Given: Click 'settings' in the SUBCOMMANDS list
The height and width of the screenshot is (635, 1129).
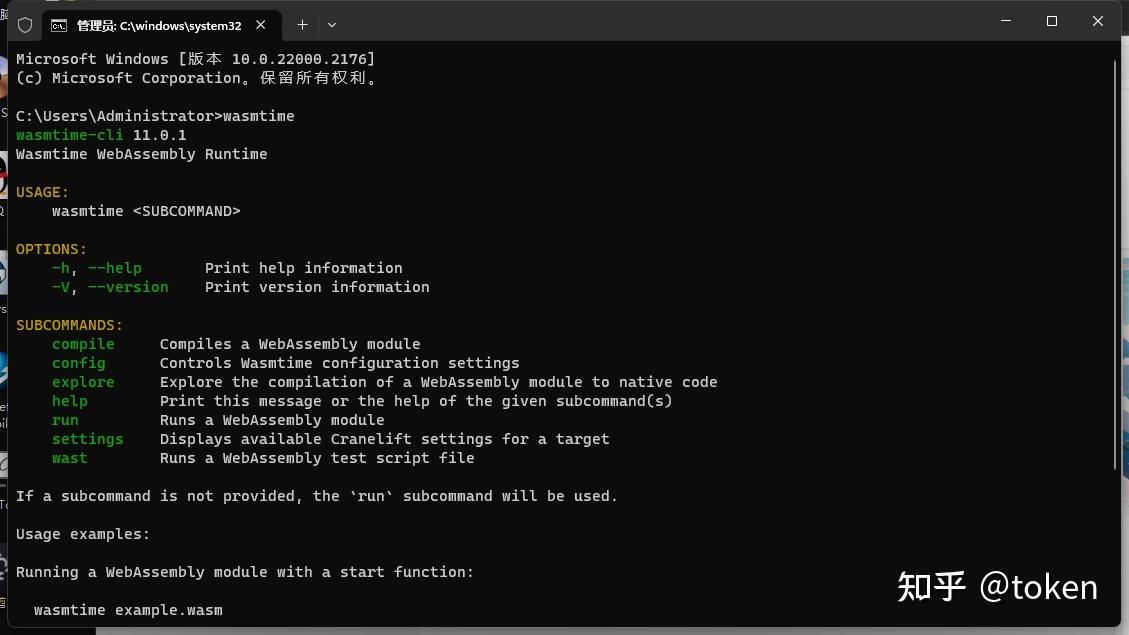Looking at the screenshot, I should [x=88, y=439].
